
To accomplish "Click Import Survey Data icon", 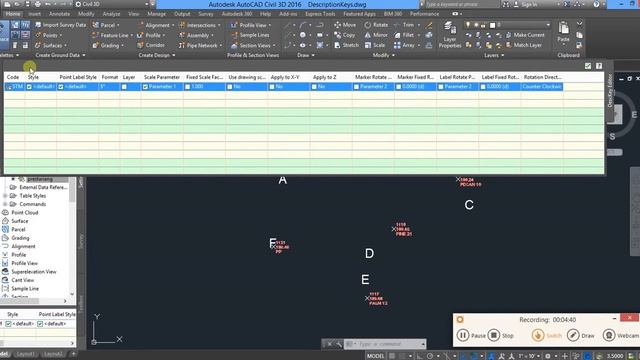I will (x=38, y=25).
